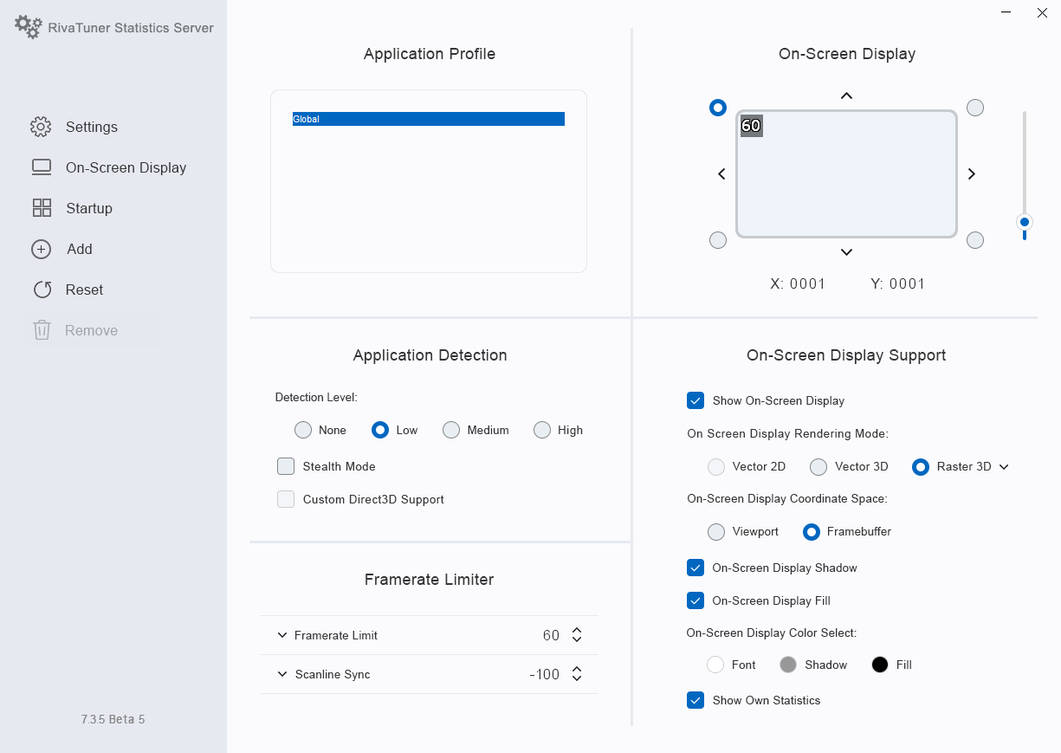This screenshot has height=753, width=1061.
Task: Pick the black Fill color swatch
Action: click(880, 664)
